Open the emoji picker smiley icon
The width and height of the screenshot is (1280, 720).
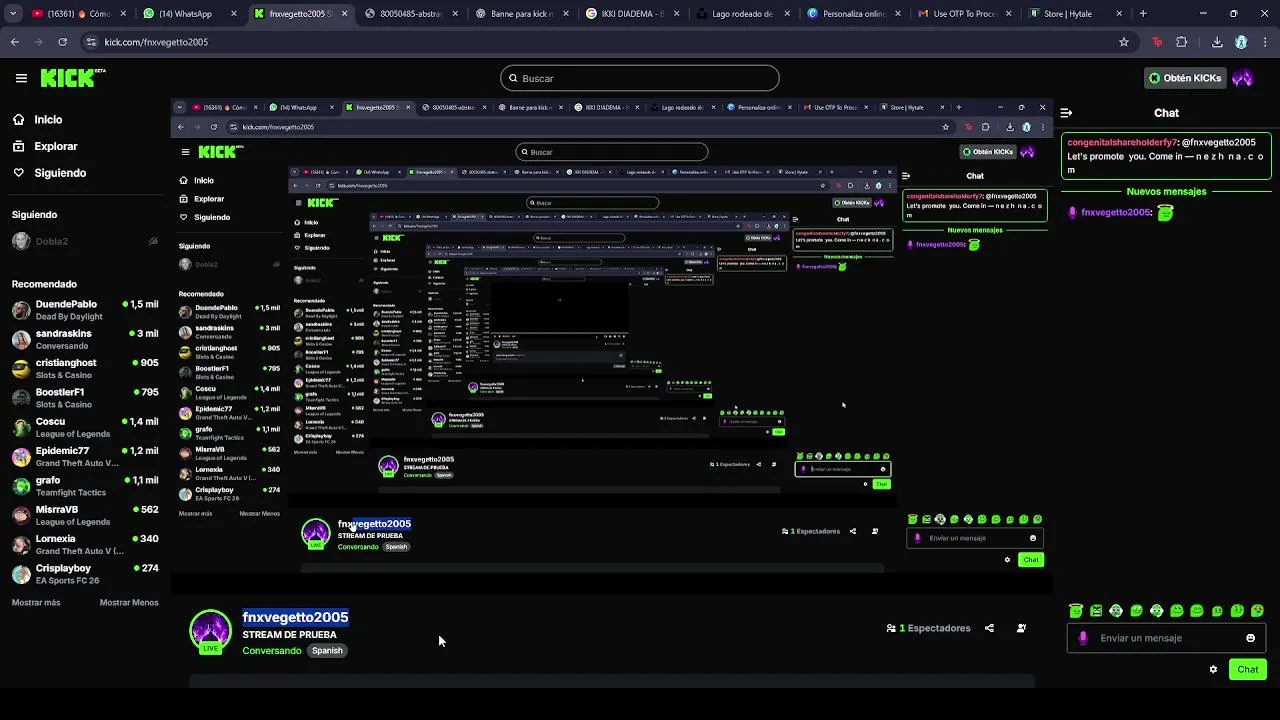[x=1250, y=638]
